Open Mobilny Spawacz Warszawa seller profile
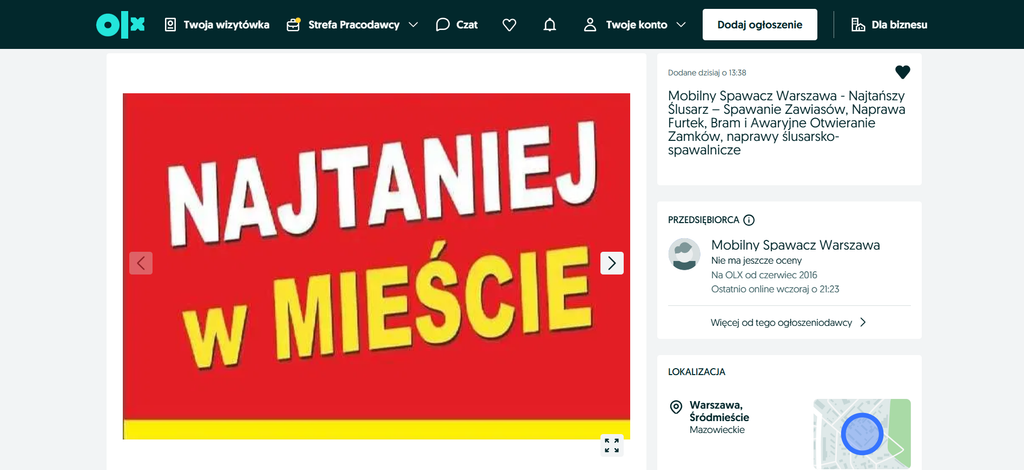The image size is (1024, 470). click(x=795, y=245)
